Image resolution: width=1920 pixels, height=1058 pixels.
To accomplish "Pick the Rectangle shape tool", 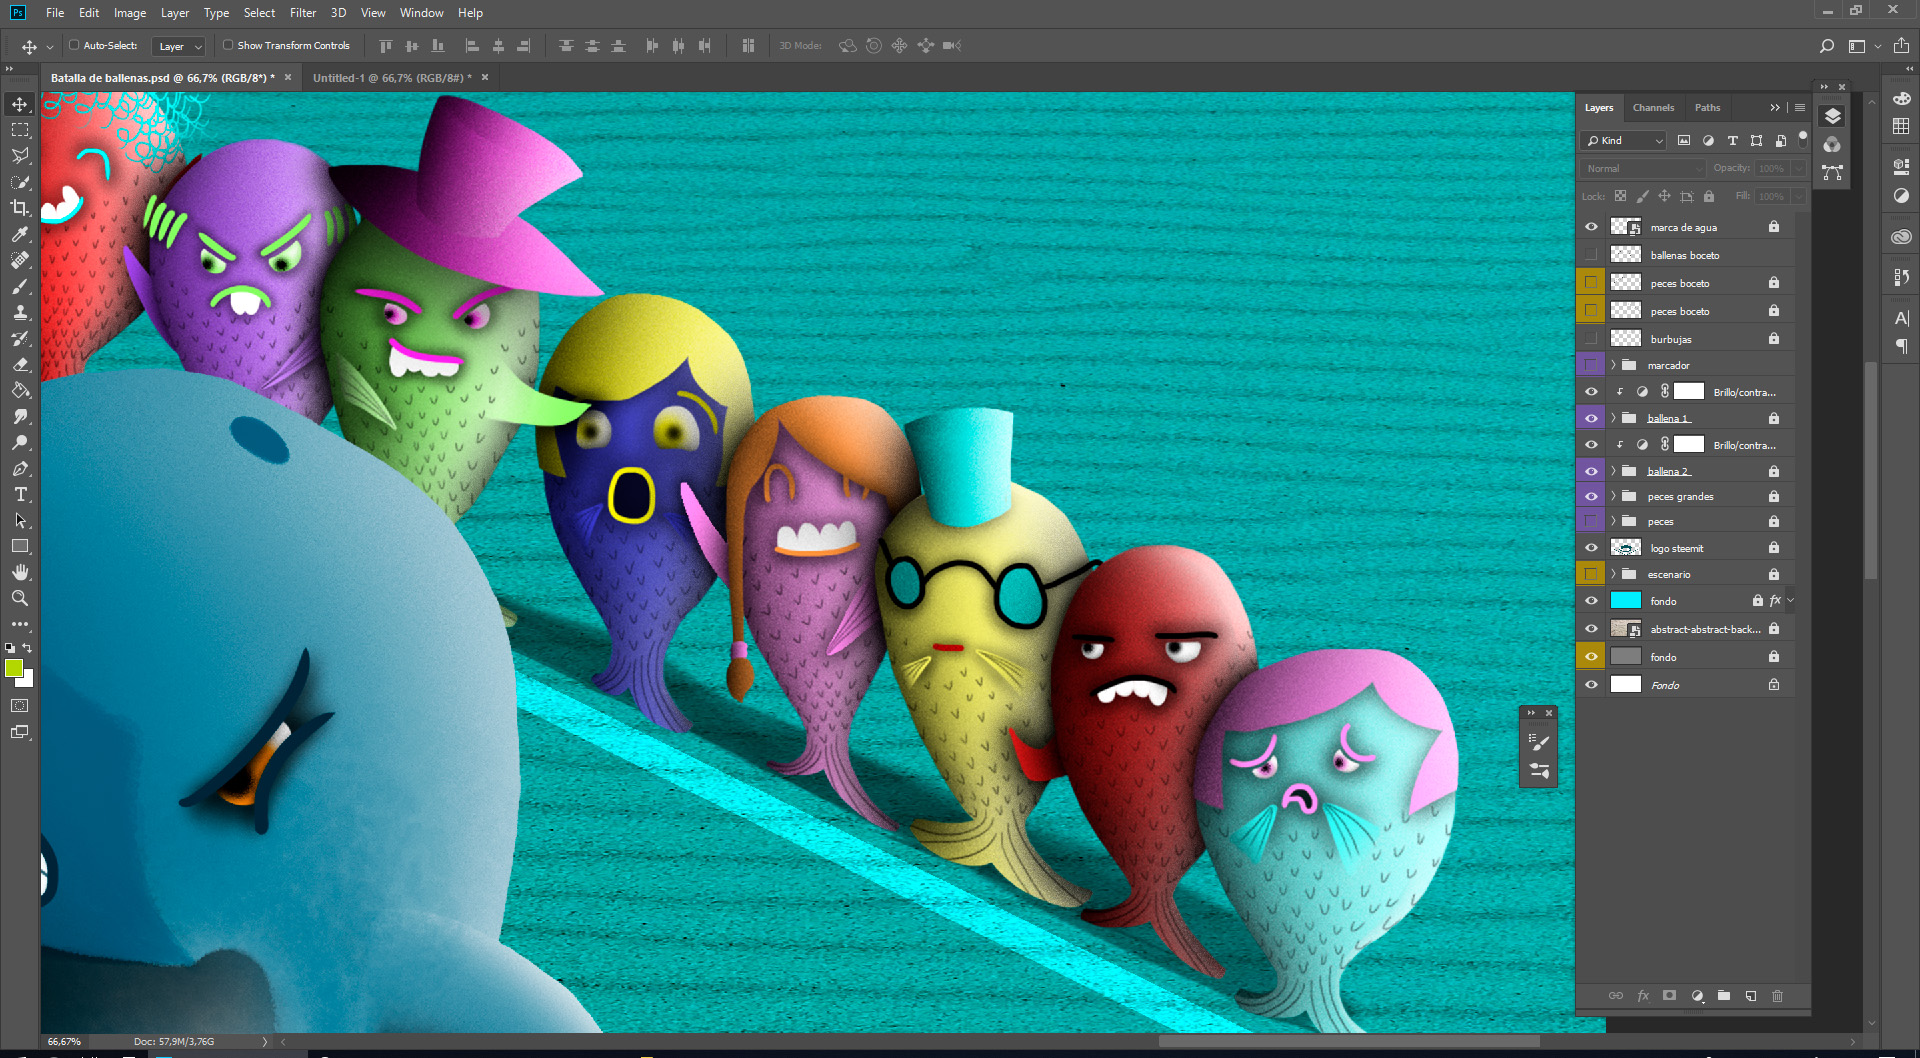I will pos(20,546).
